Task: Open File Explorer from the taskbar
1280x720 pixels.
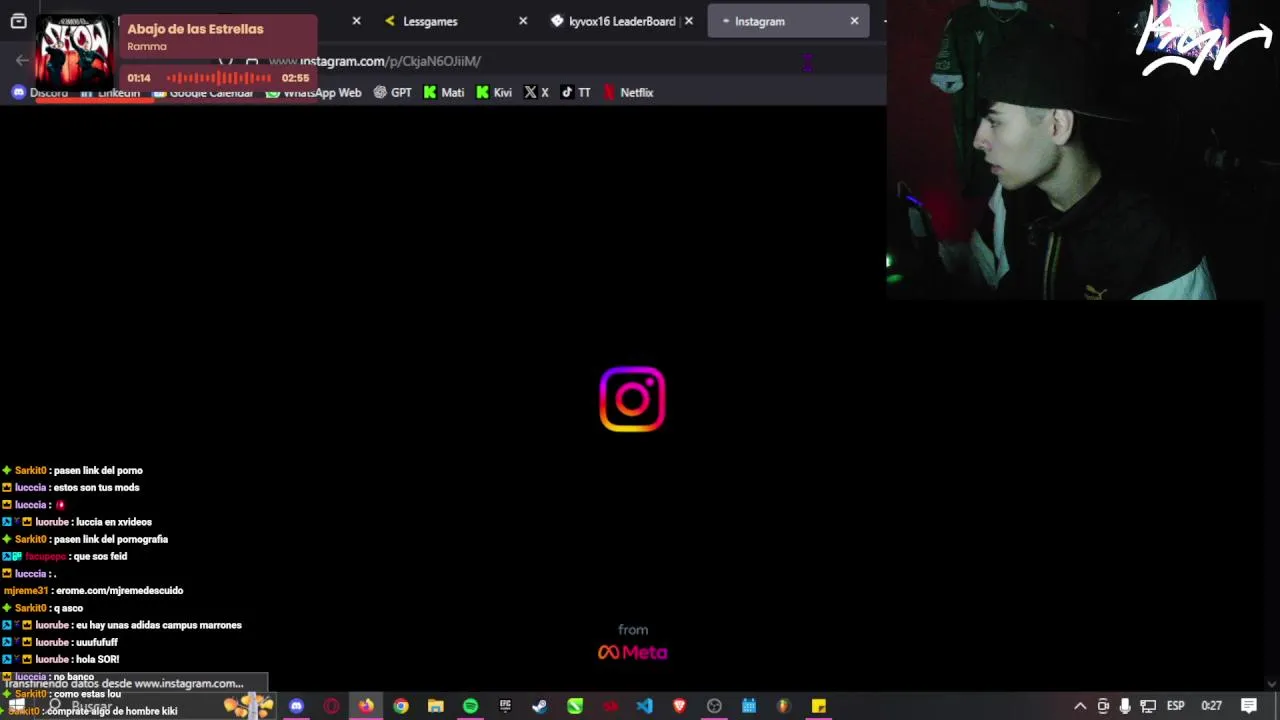Action: point(436,706)
